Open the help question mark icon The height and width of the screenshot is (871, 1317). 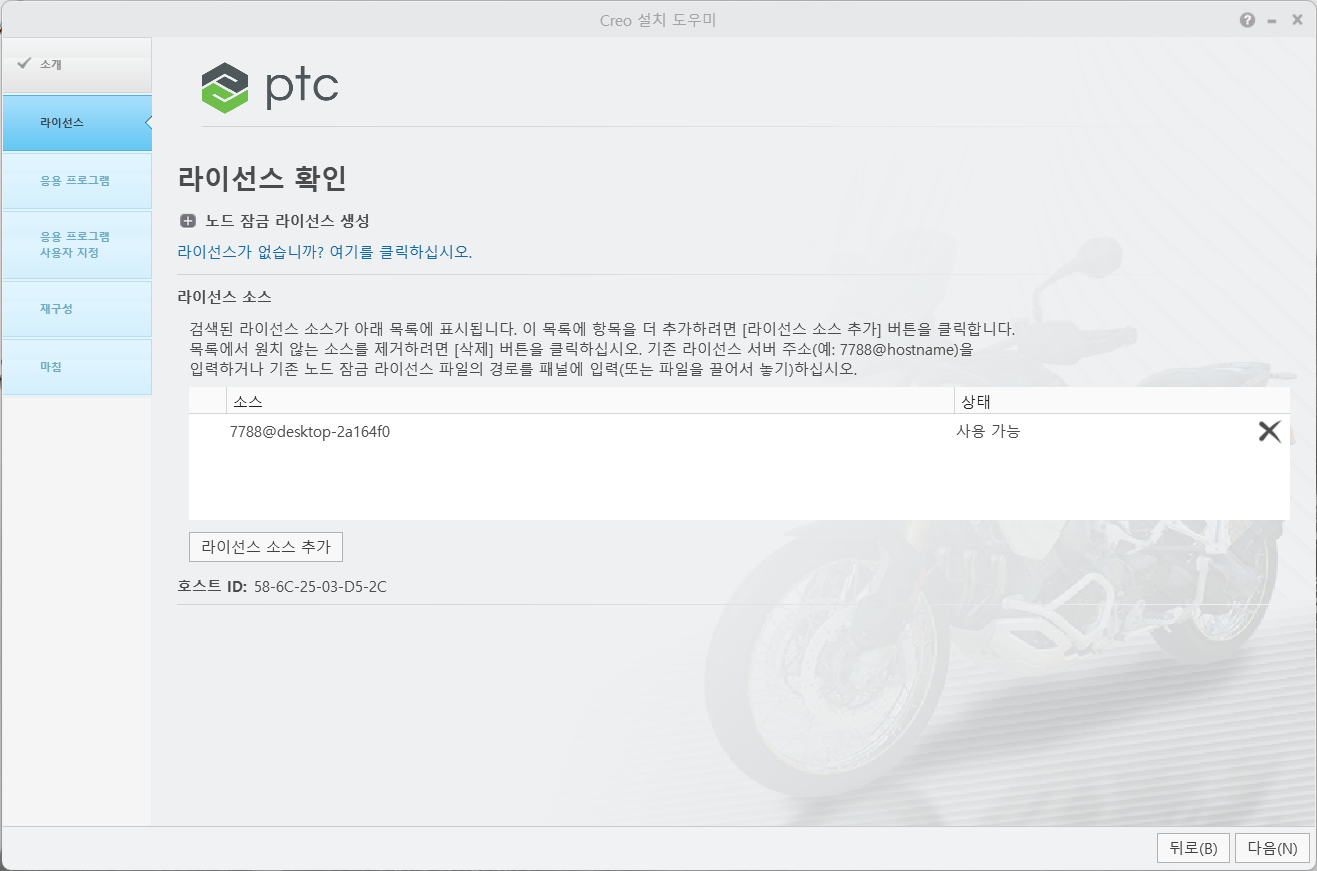point(1247,20)
